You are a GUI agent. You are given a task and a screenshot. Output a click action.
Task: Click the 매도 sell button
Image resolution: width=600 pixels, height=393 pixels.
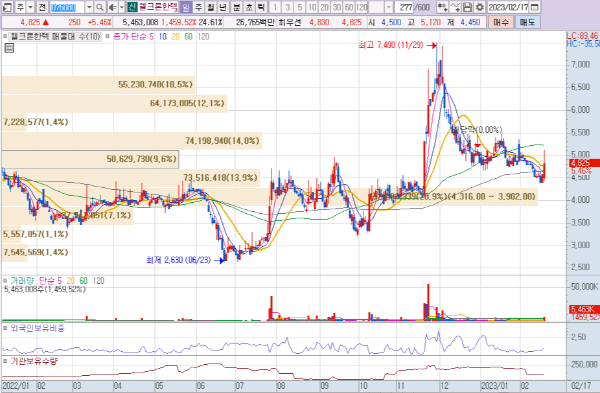click(x=527, y=22)
